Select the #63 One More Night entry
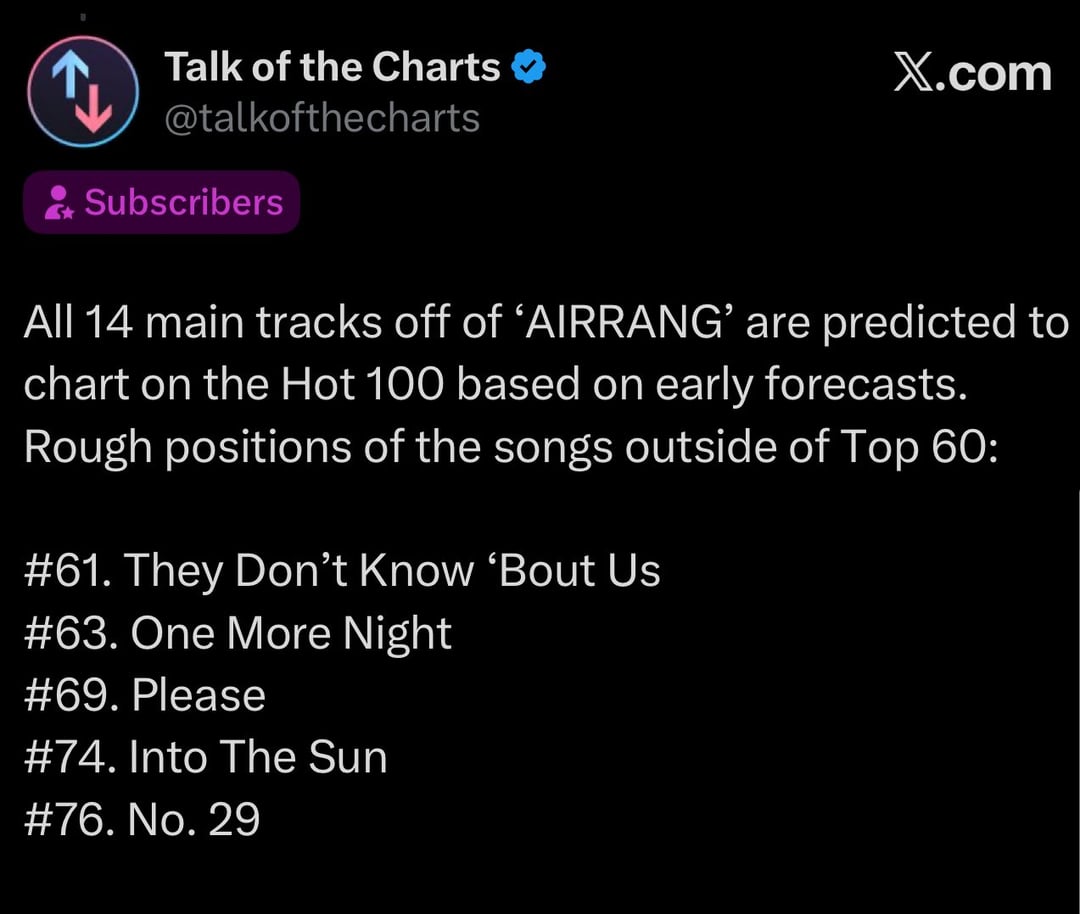The height and width of the screenshot is (914, 1080). (237, 633)
